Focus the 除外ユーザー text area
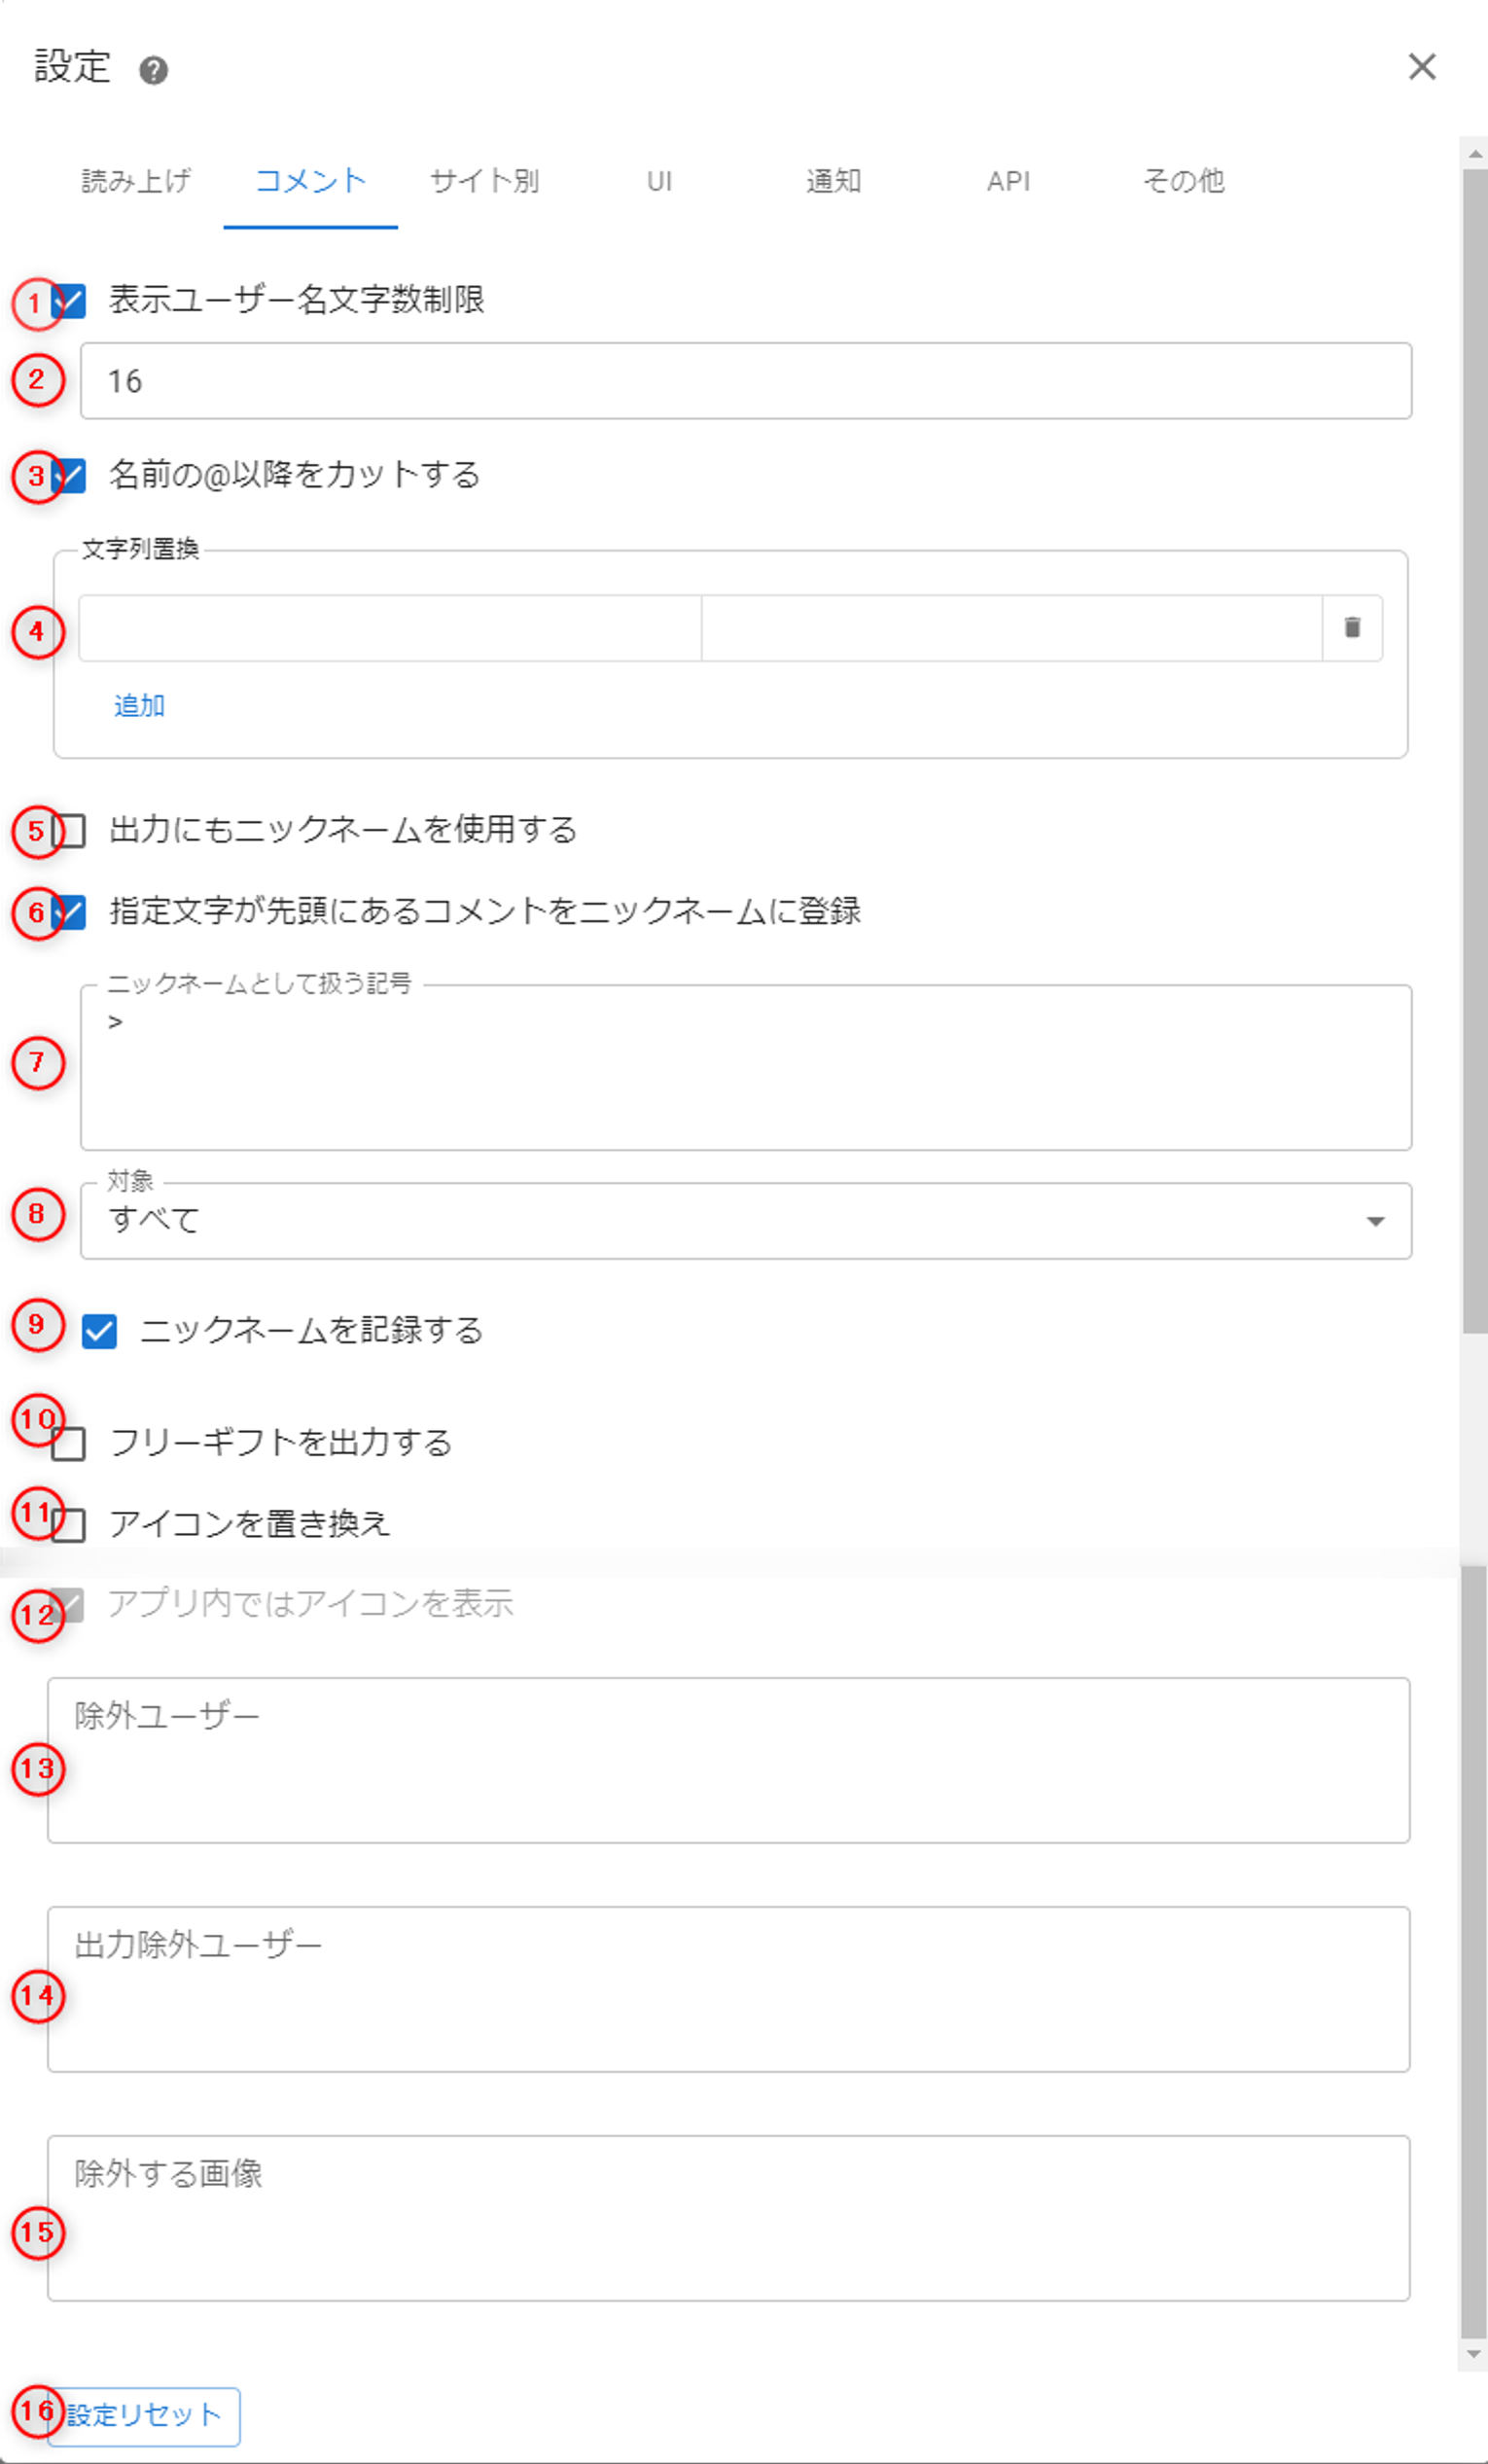 tap(728, 1760)
